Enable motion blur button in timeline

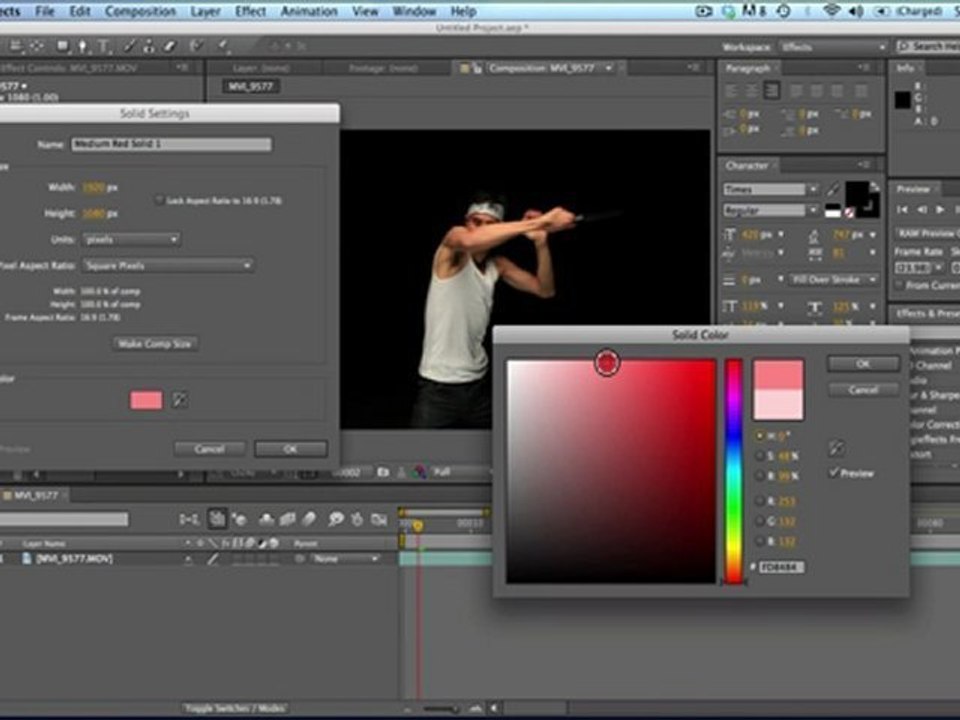[x=309, y=520]
